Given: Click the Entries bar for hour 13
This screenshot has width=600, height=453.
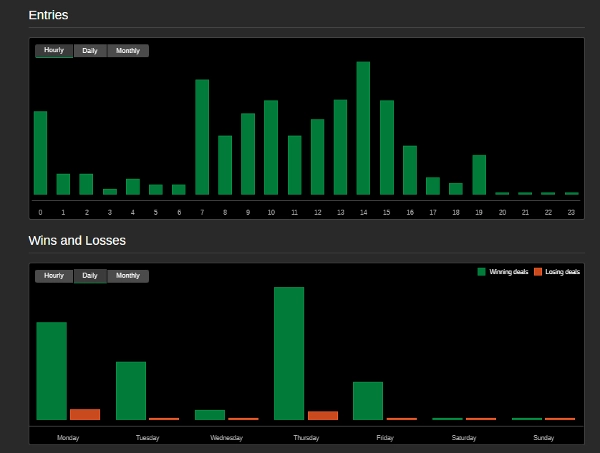Looking at the screenshot, I should (x=341, y=147).
